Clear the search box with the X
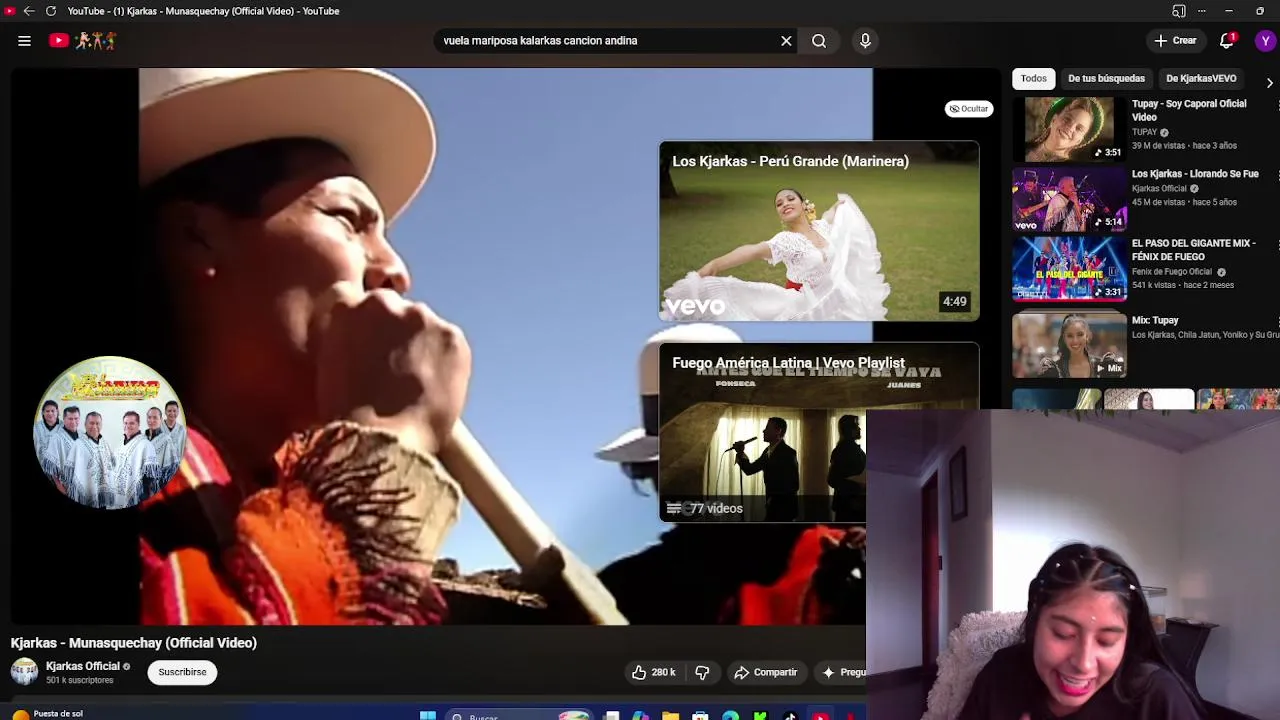This screenshot has height=720, width=1280. tap(786, 41)
